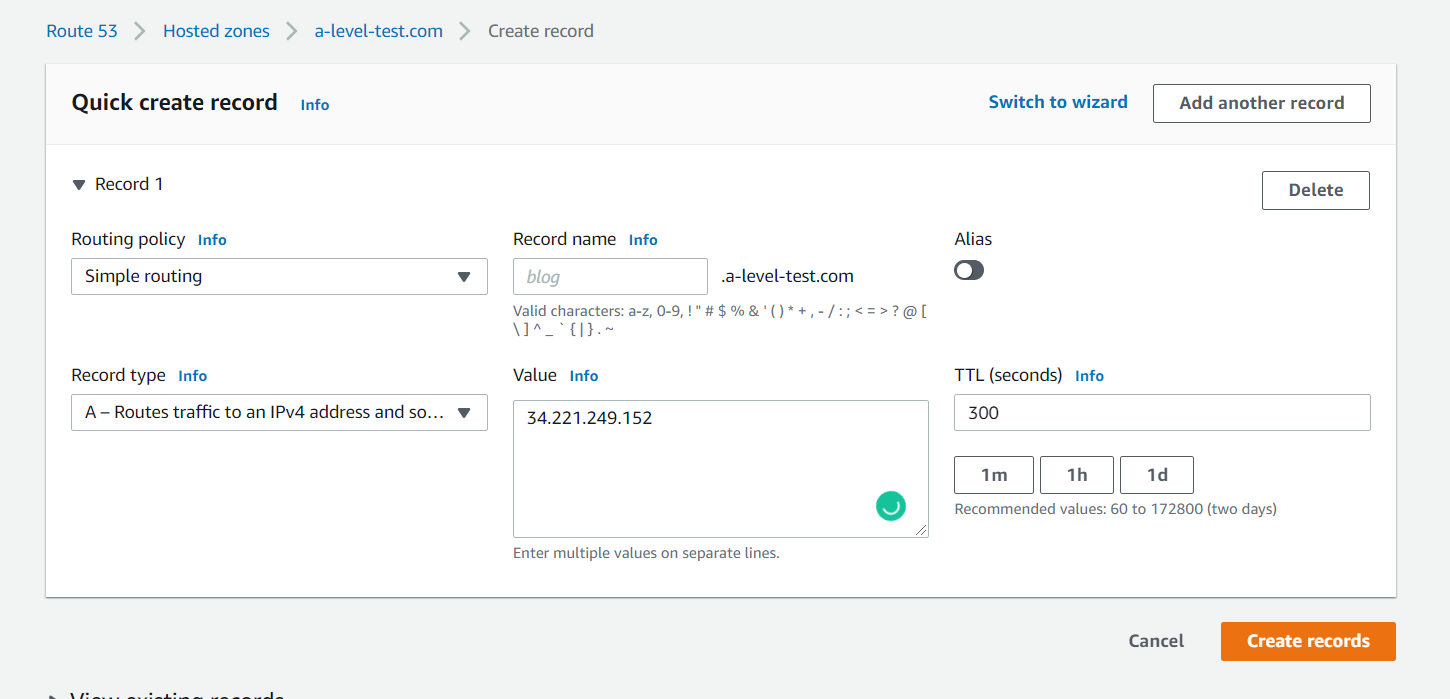Set TTL to 1h preset
This screenshot has height=699, width=1450.
coord(1076,475)
